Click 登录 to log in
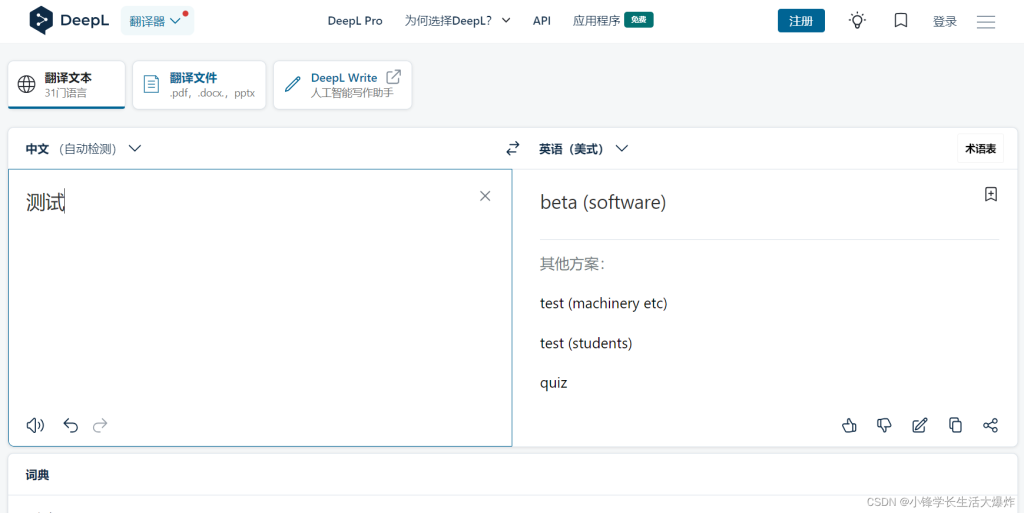Image resolution: width=1024 pixels, height=513 pixels. (944, 22)
